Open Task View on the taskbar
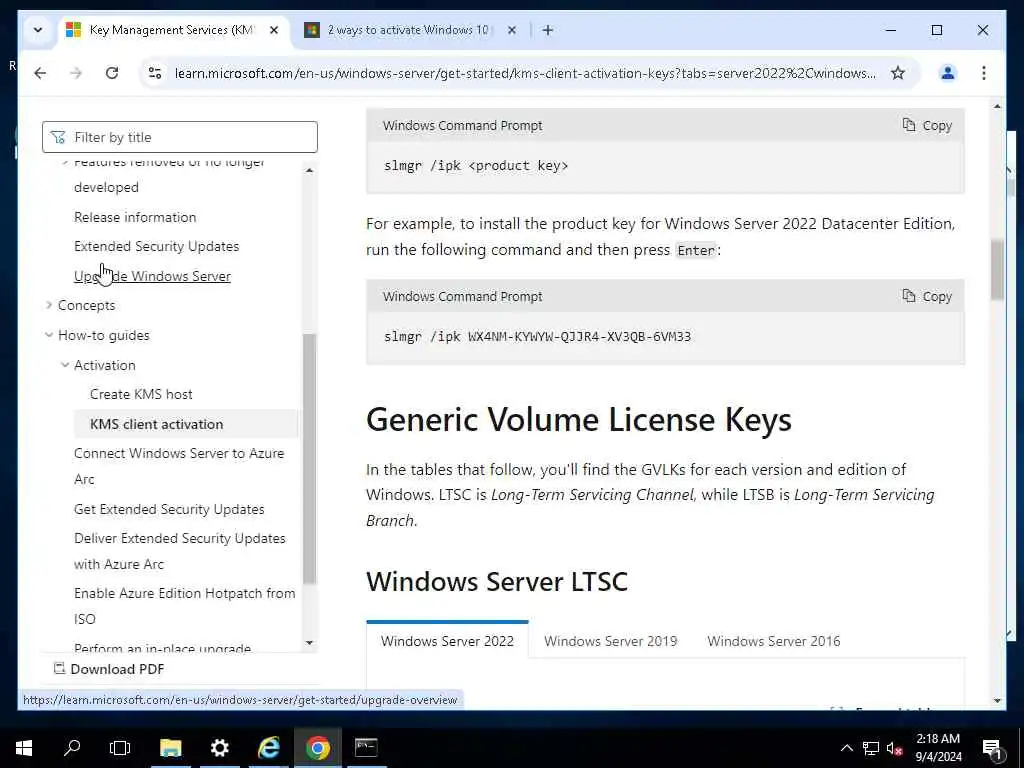 [x=120, y=748]
